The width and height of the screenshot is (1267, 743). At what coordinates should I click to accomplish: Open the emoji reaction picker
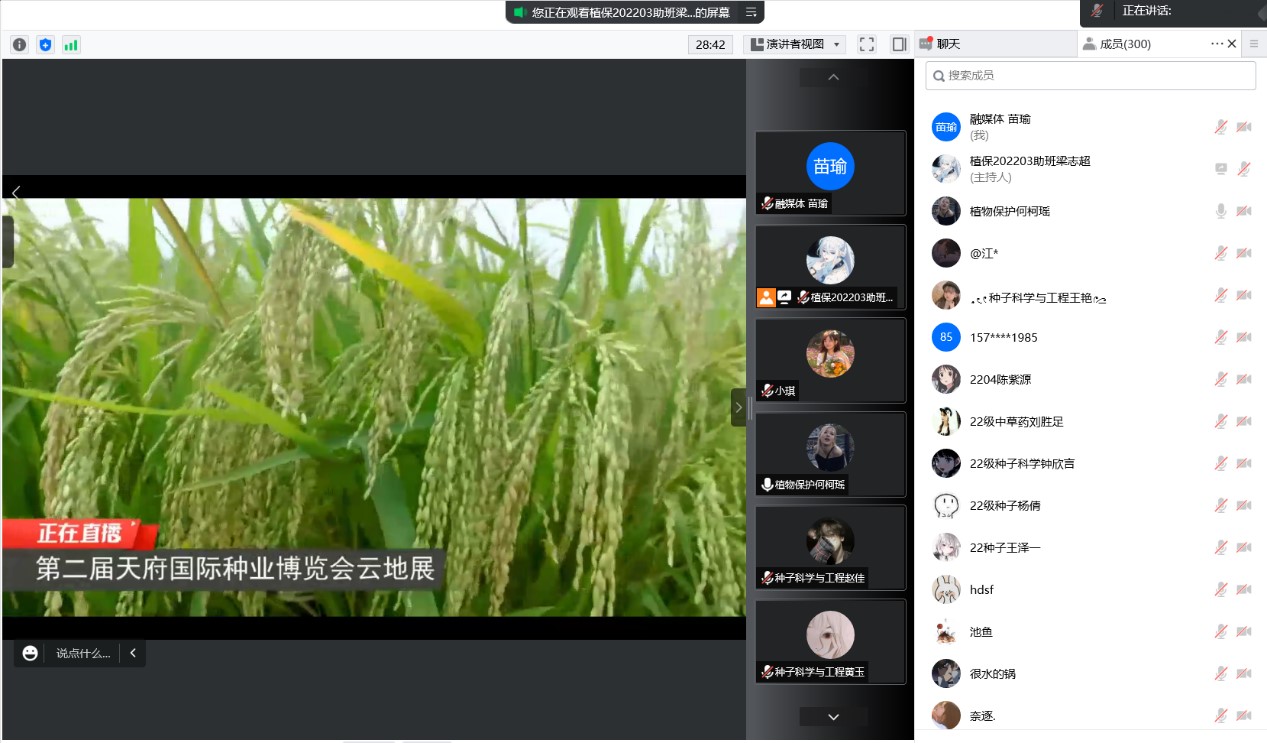[x=31, y=653]
